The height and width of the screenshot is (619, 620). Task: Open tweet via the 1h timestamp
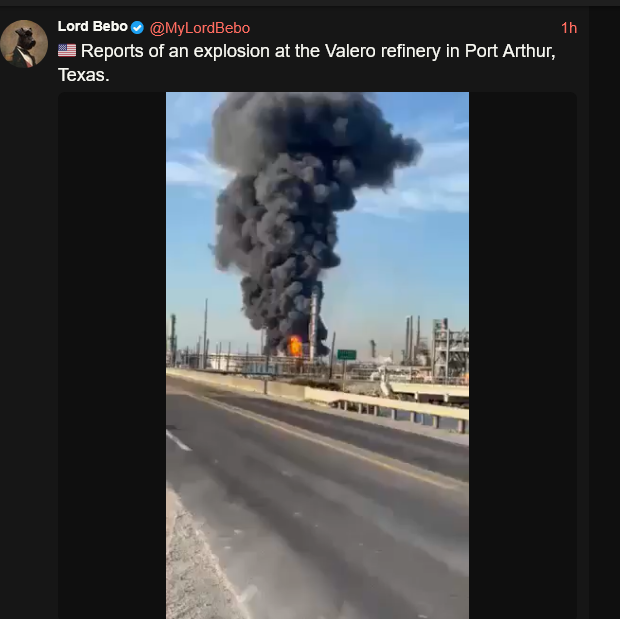coord(569,28)
